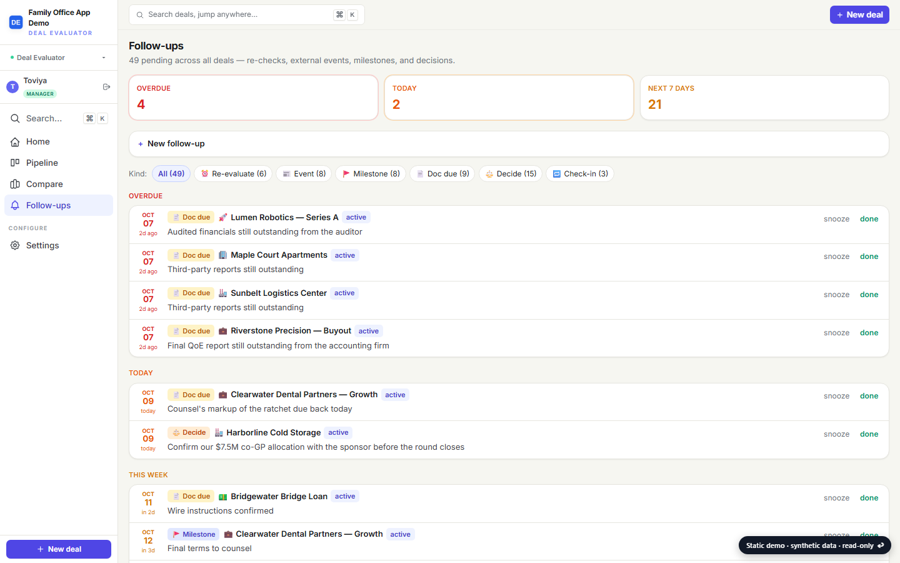Click the Compare icon in sidebar
900x563 pixels.
tap(15, 184)
